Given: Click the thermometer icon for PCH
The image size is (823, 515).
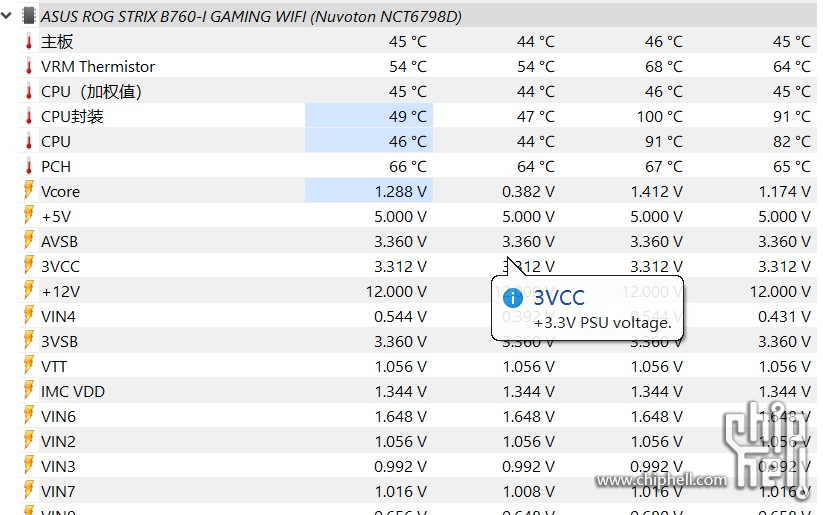Looking at the screenshot, I should point(29,166).
